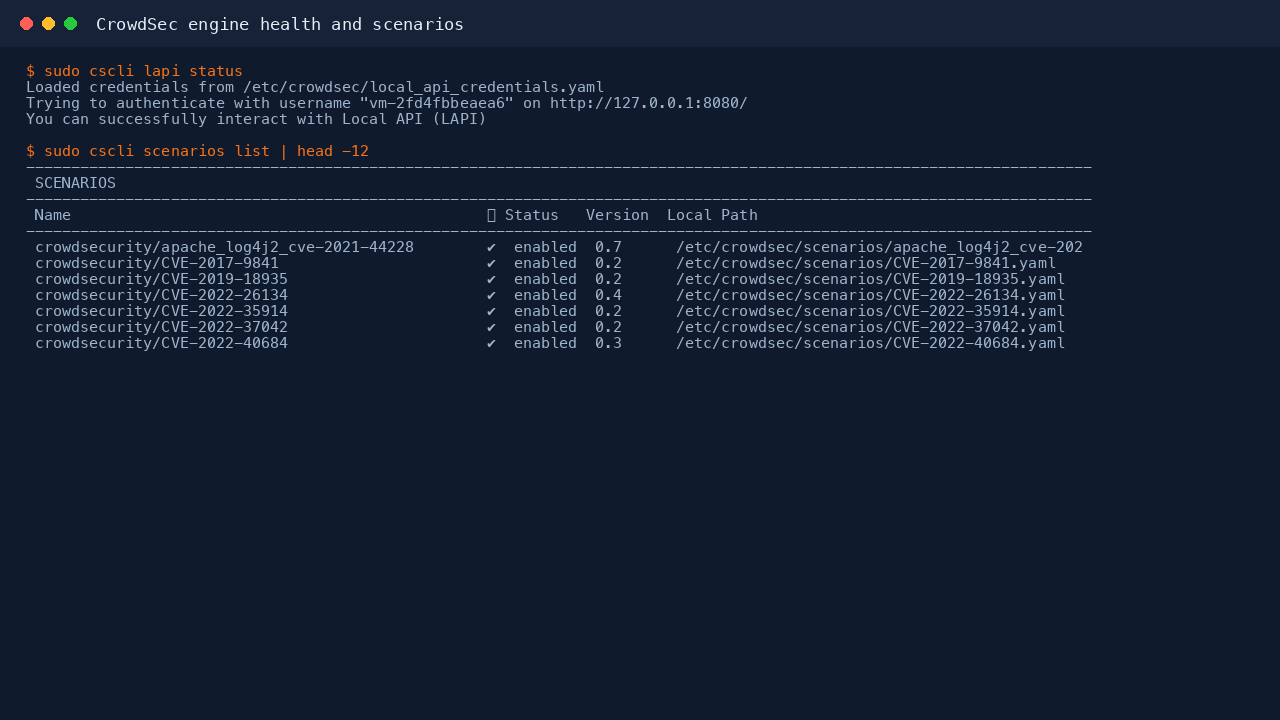This screenshot has width=1280, height=720.
Task: Click the path /etc/crowdsec/scenarios/CVE-2022-40684.yaml
Action: click(870, 343)
